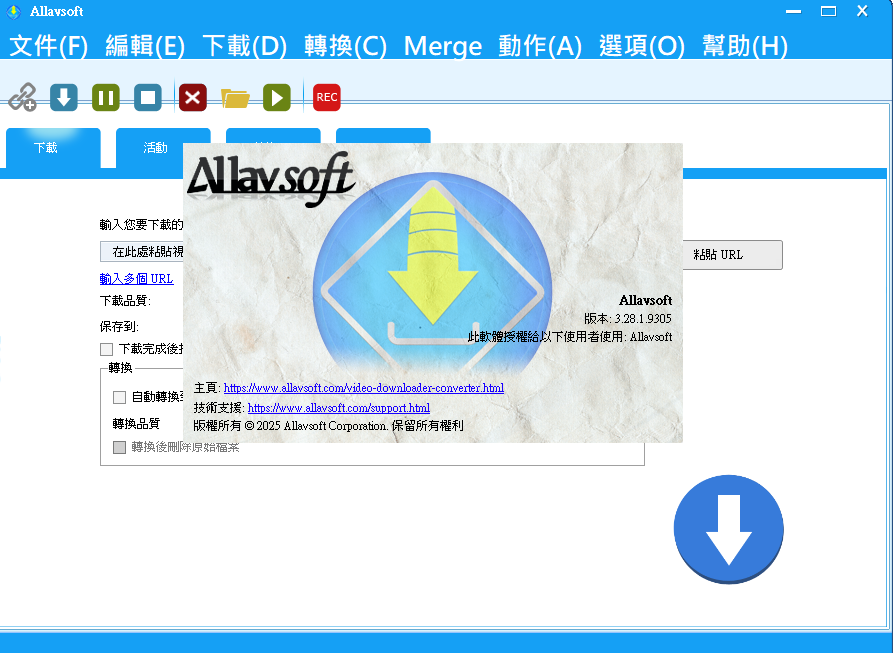Pause downloads with the green pause icon
Screen dimensions: 895x653
point(106,98)
